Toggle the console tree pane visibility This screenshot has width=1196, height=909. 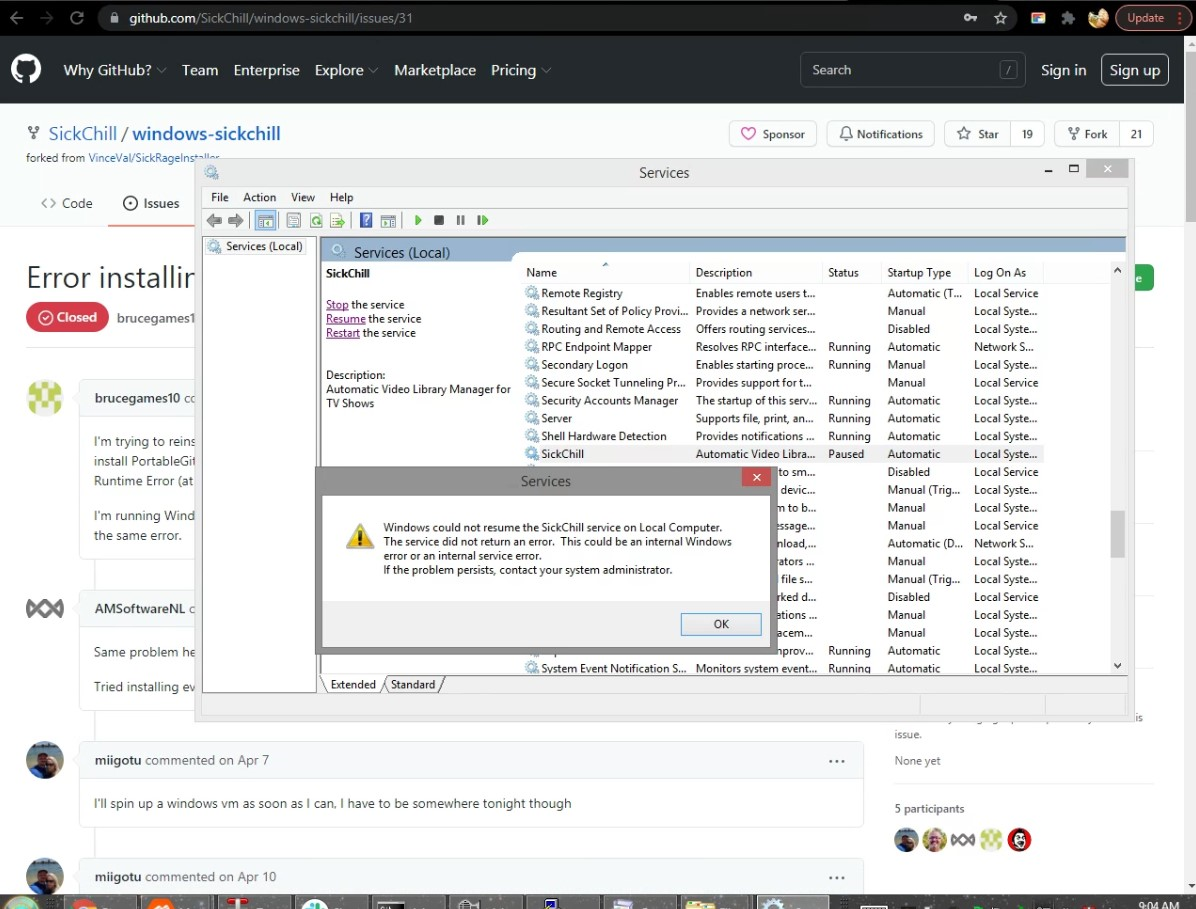tap(265, 220)
